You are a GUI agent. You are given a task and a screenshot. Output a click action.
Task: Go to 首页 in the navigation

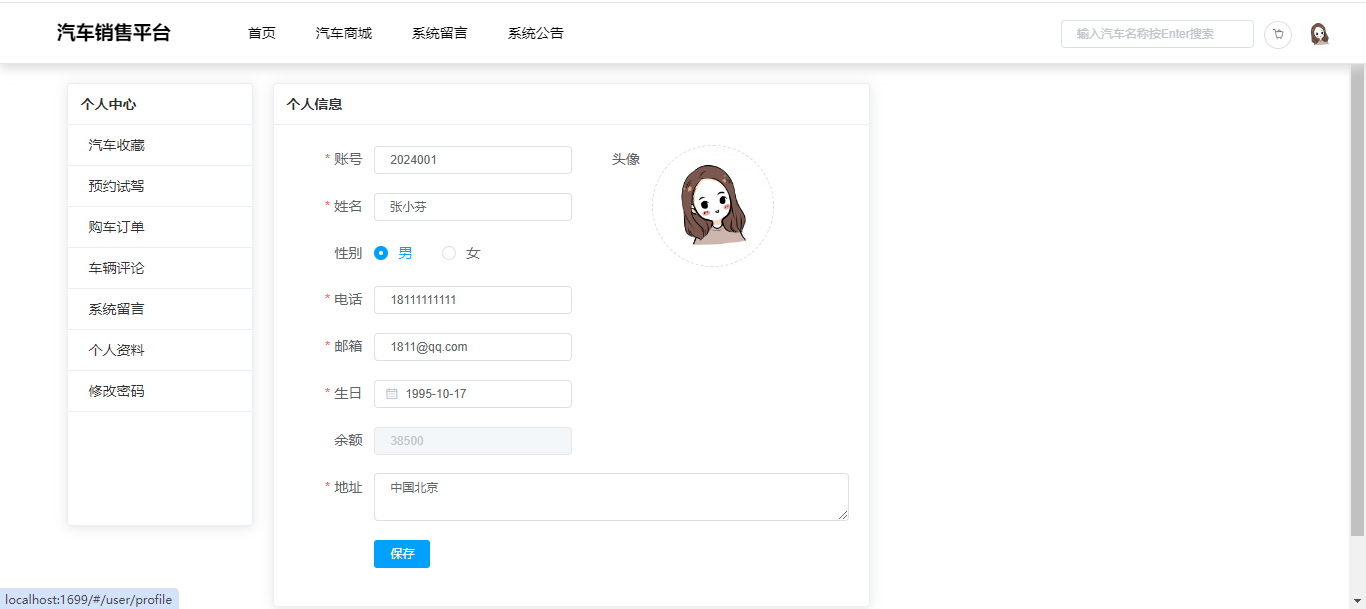pos(262,33)
